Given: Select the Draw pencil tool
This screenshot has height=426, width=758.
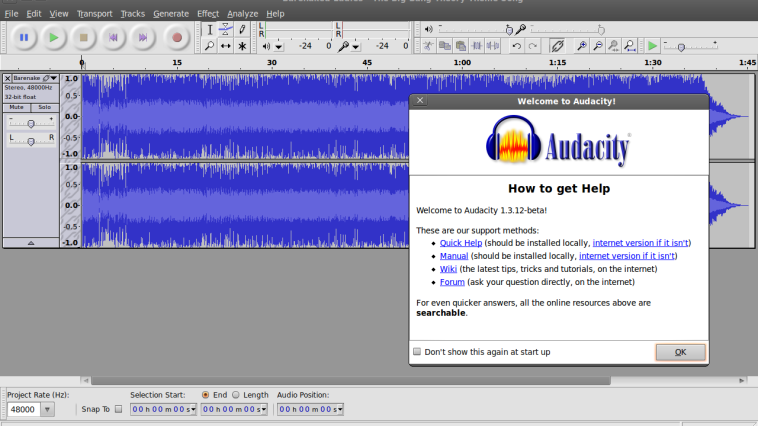Looking at the screenshot, I should point(242,29).
